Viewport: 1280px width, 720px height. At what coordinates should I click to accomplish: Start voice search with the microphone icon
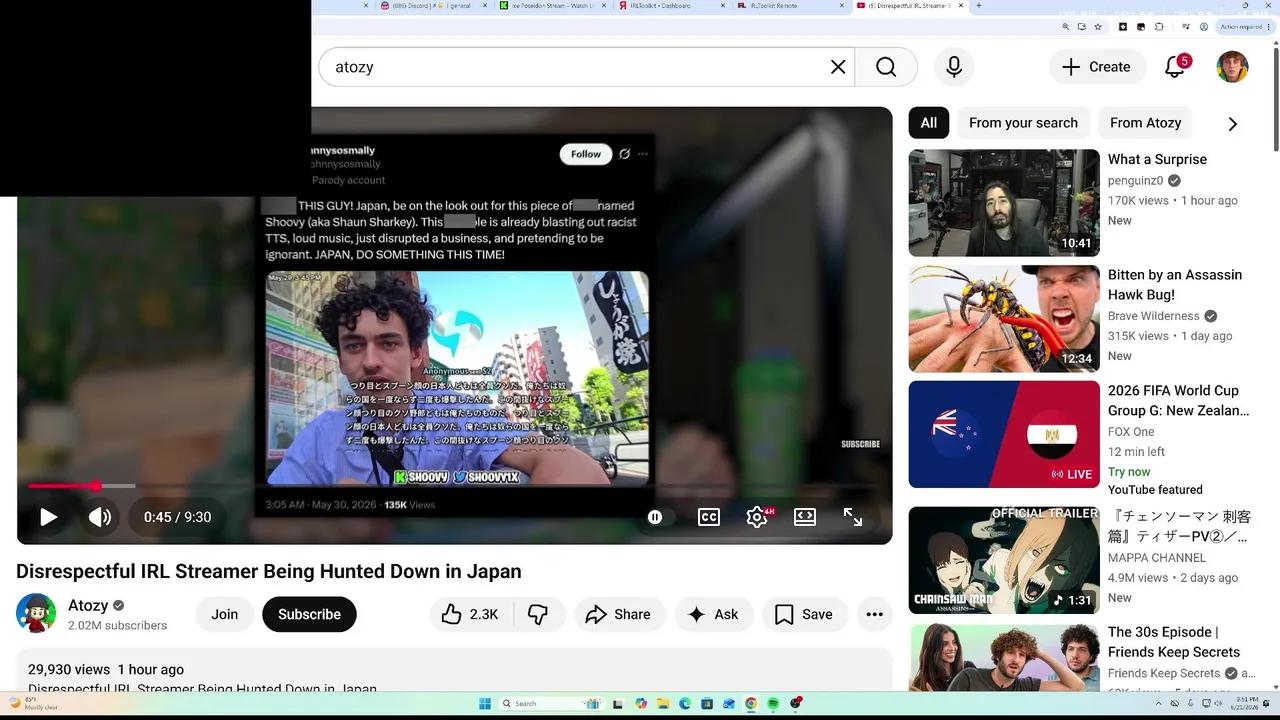pyautogui.click(x=954, y=67)
